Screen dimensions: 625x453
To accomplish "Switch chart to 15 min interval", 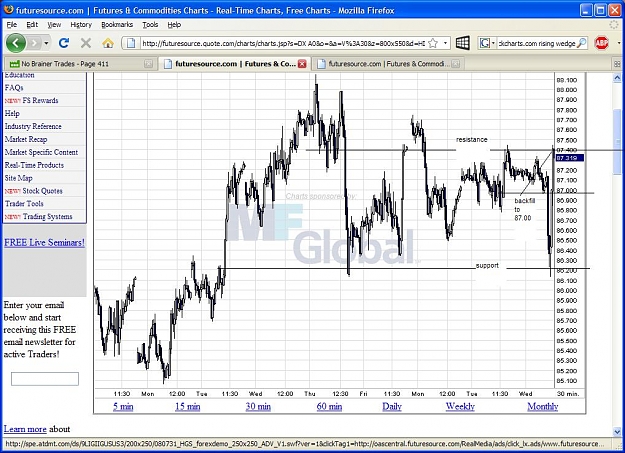I will [x=187, y=406].
